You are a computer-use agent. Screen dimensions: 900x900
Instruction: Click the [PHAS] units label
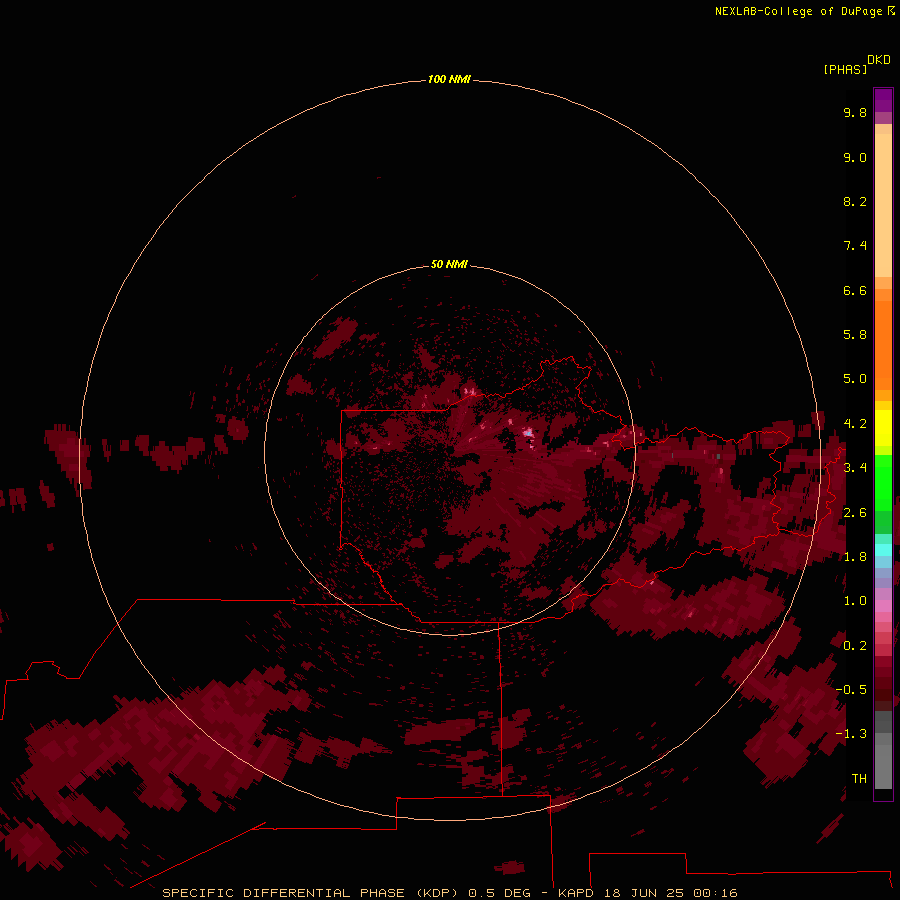(x=845, y=69)
